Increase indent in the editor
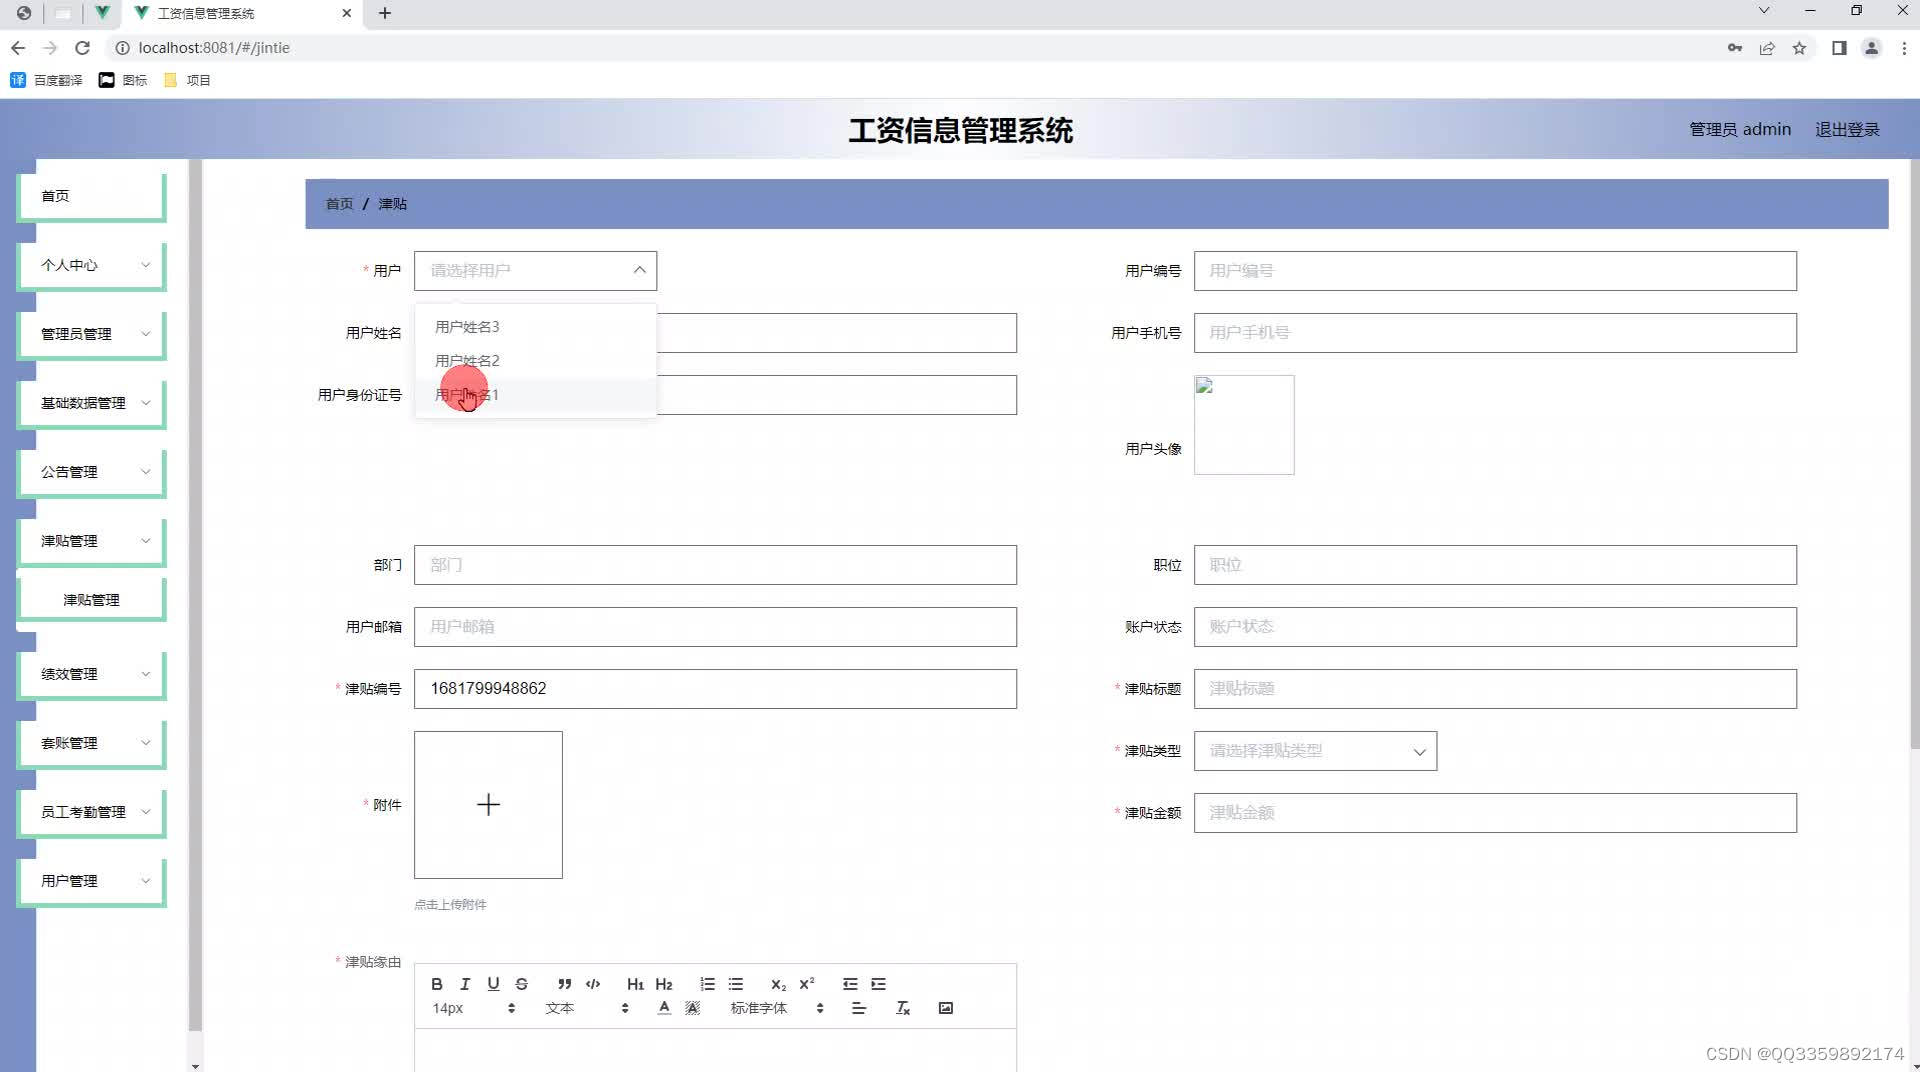This screenshot has width=1920, height=1072. (x=879, y=984)
